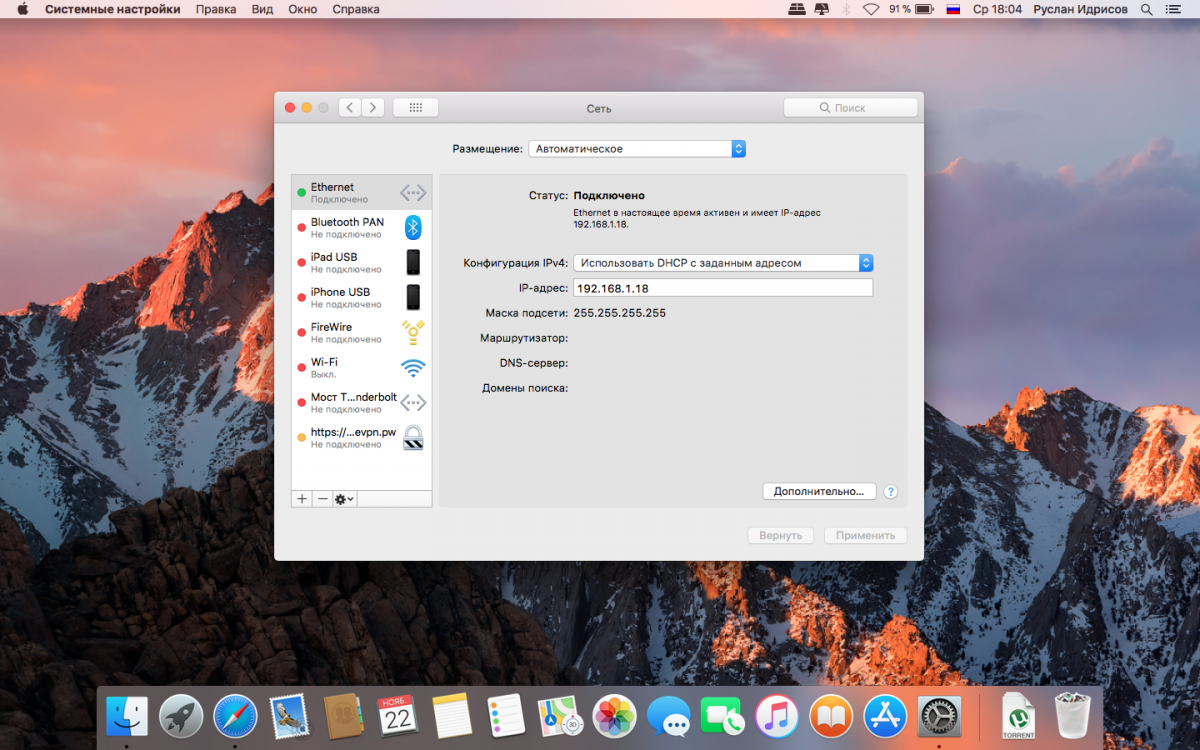The height and width of the screenshot is (750, 1200).
Task: Click the back navigation arrow
Action: [350, 108]
